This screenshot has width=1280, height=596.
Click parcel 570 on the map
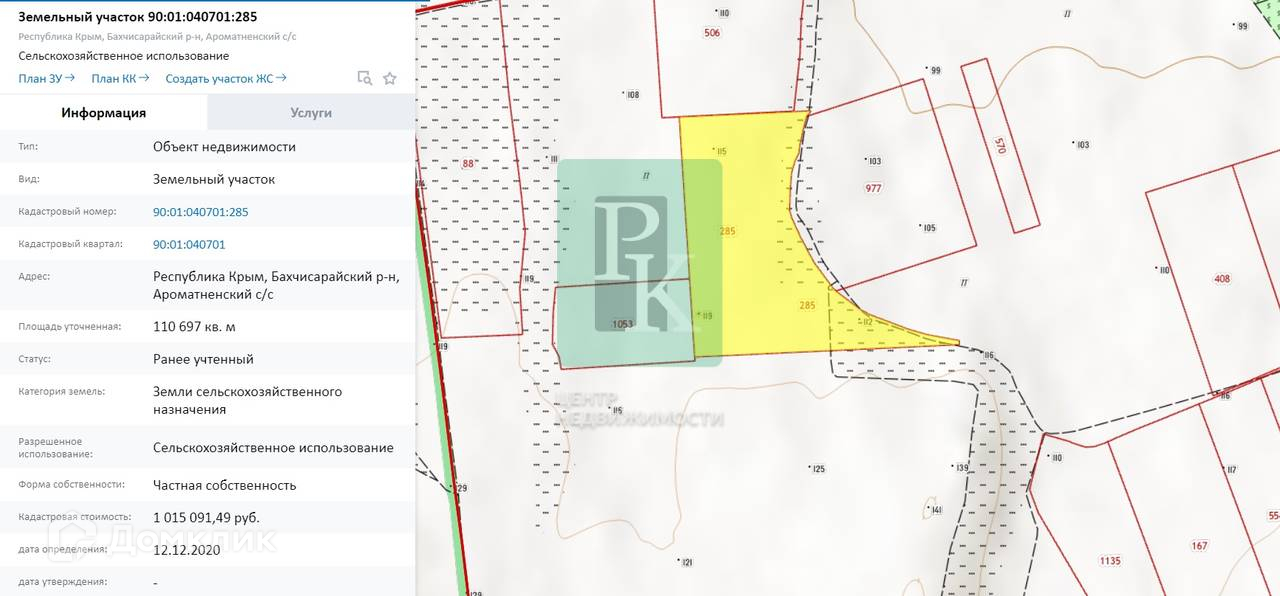click(x=1000, y=145)
